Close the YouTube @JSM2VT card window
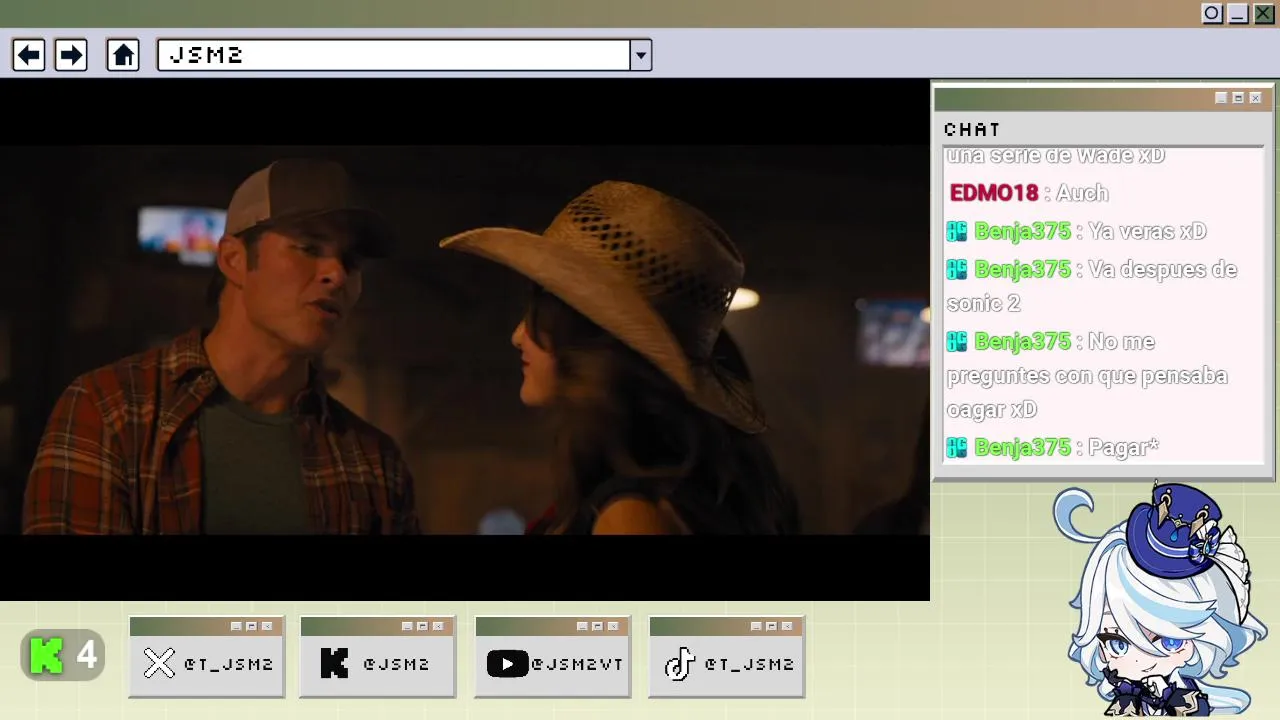Image resolution: width=1280 pixels, height=720 pixels. point(613,626)
